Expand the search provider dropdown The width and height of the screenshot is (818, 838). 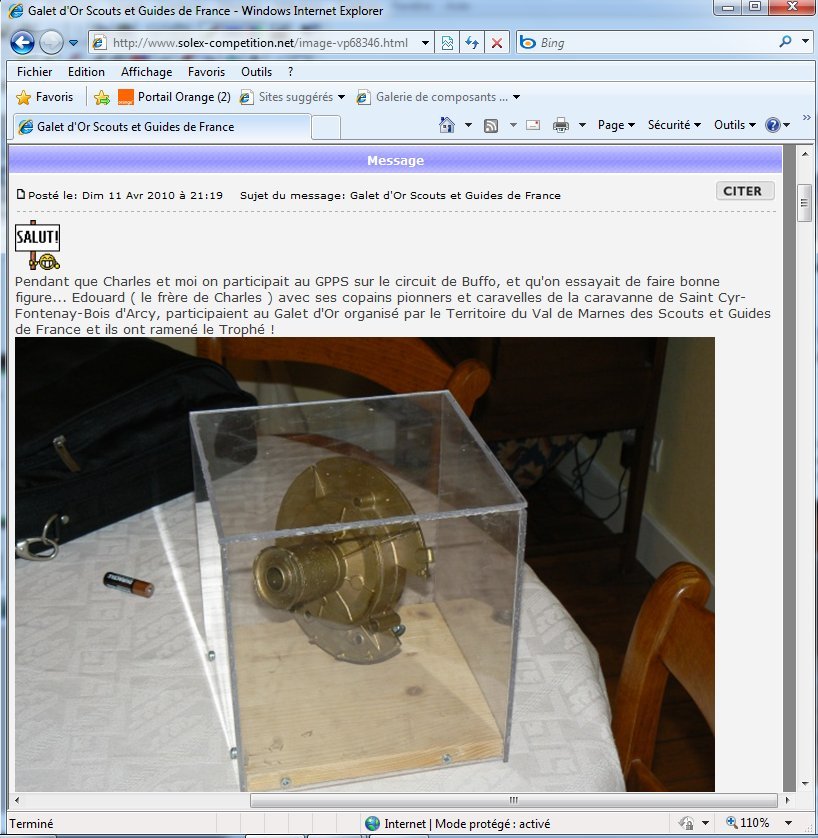pyautogui.click(x=805, y=41)
